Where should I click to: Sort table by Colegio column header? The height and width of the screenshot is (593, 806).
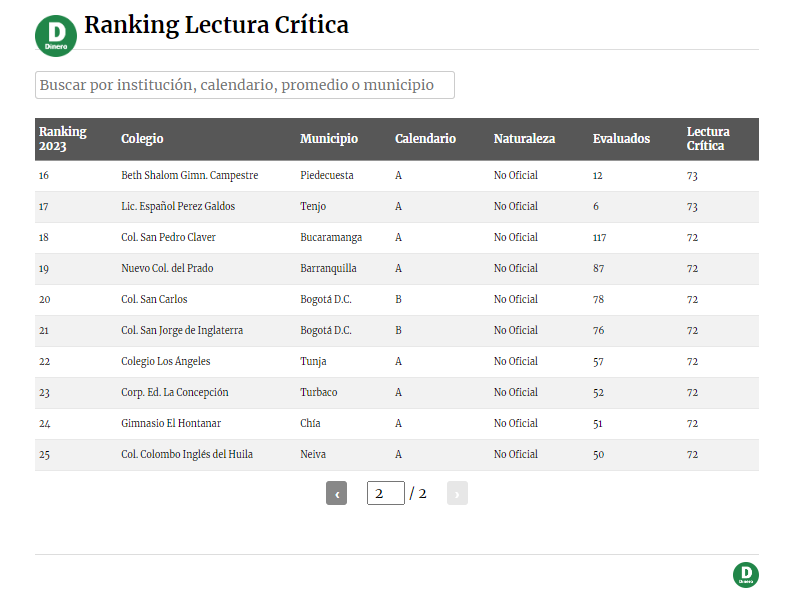click(142, 139)
